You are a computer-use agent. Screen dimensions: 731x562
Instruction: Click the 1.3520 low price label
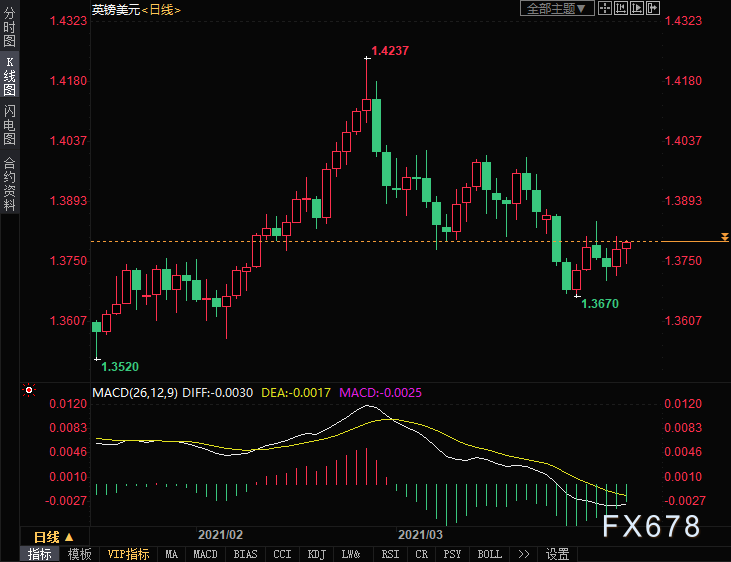click(x=120, y=367)
